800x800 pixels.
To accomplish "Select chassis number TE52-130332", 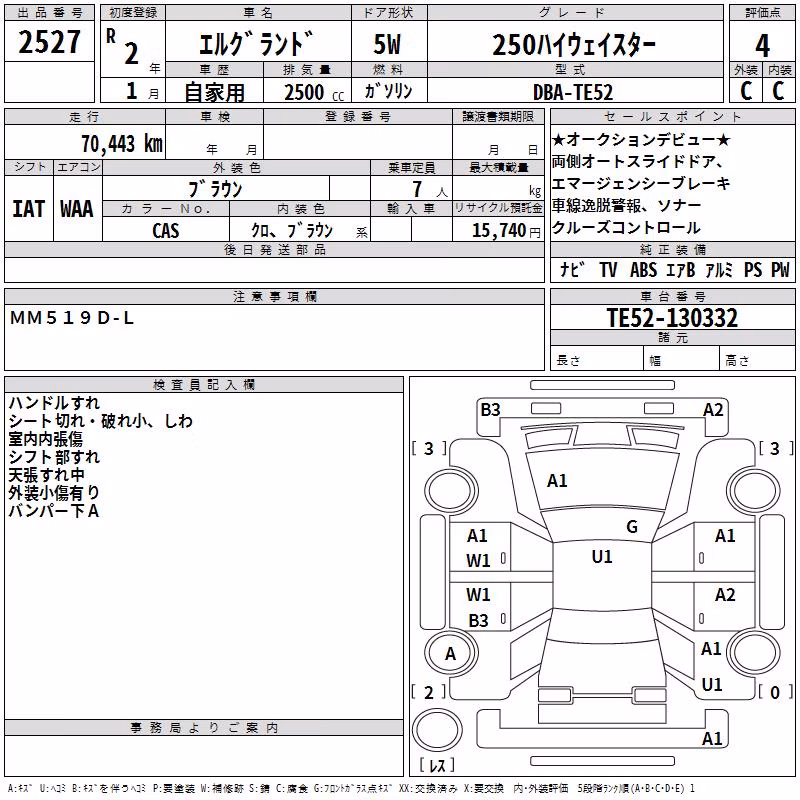I will pyautogui.click(x=672, y=318).
